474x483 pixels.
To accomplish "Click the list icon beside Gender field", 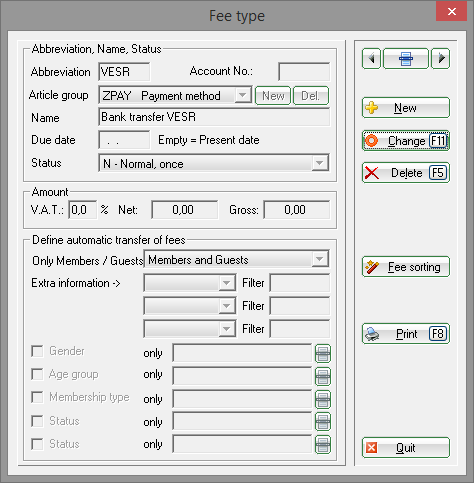I will [323, 353].
